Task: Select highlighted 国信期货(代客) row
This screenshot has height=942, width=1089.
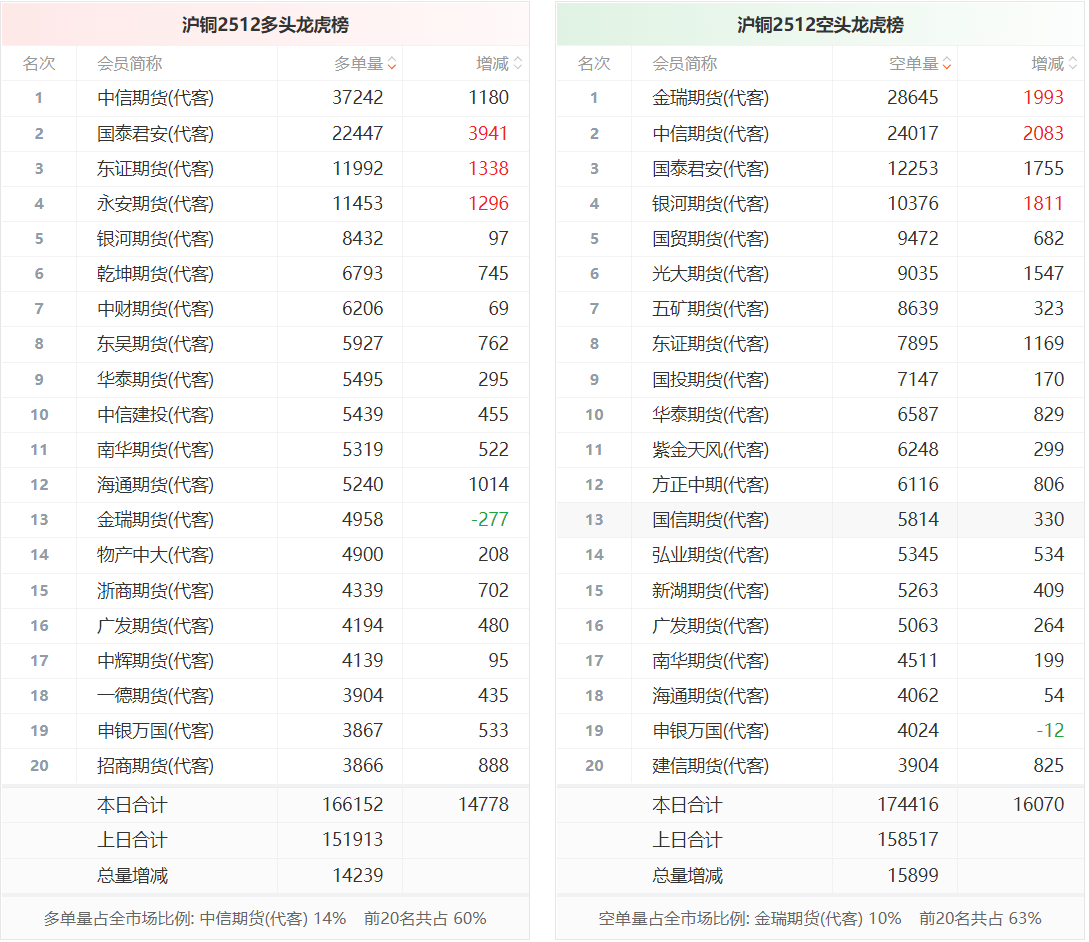Action: (820, 520)
